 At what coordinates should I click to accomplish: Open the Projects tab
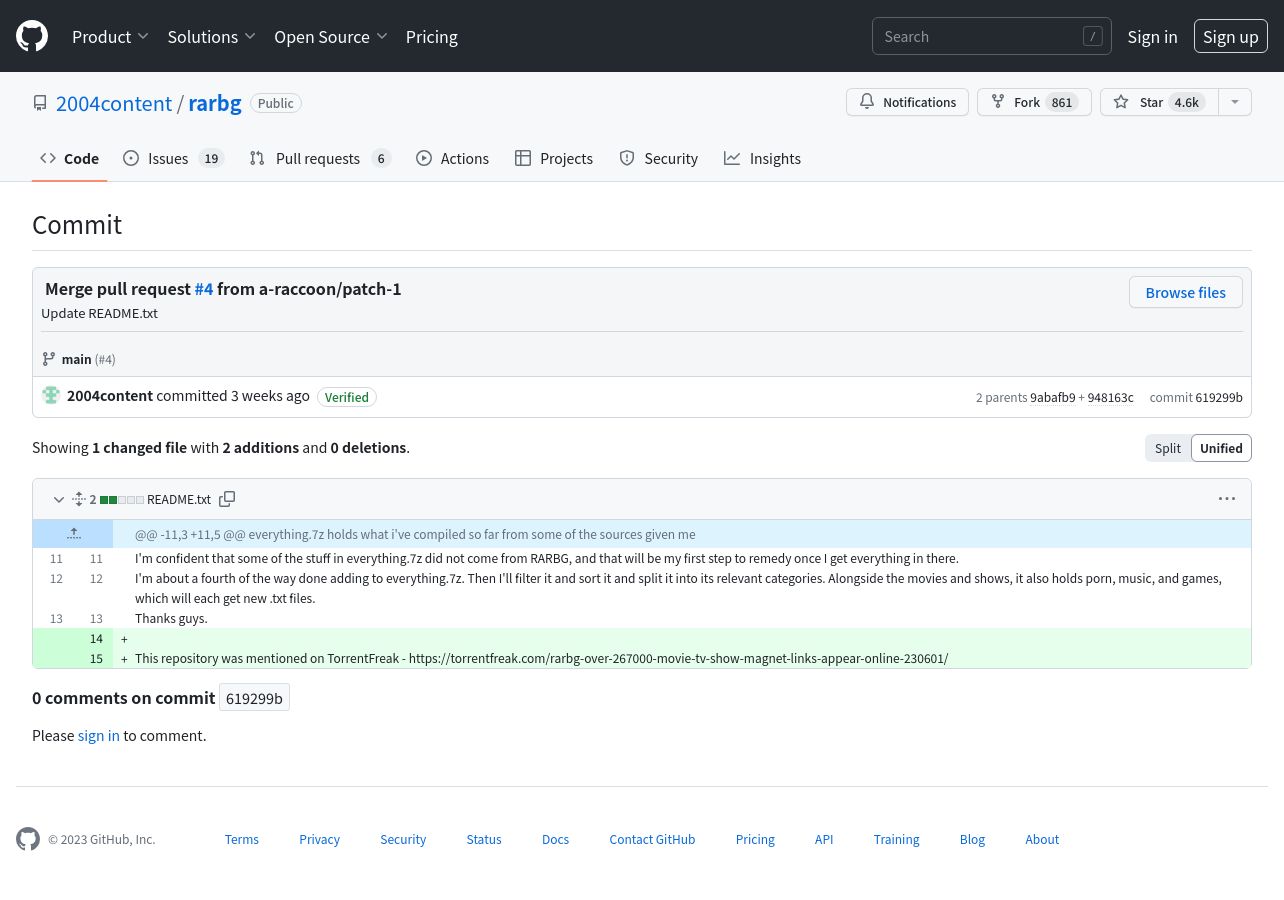[554, 158]
